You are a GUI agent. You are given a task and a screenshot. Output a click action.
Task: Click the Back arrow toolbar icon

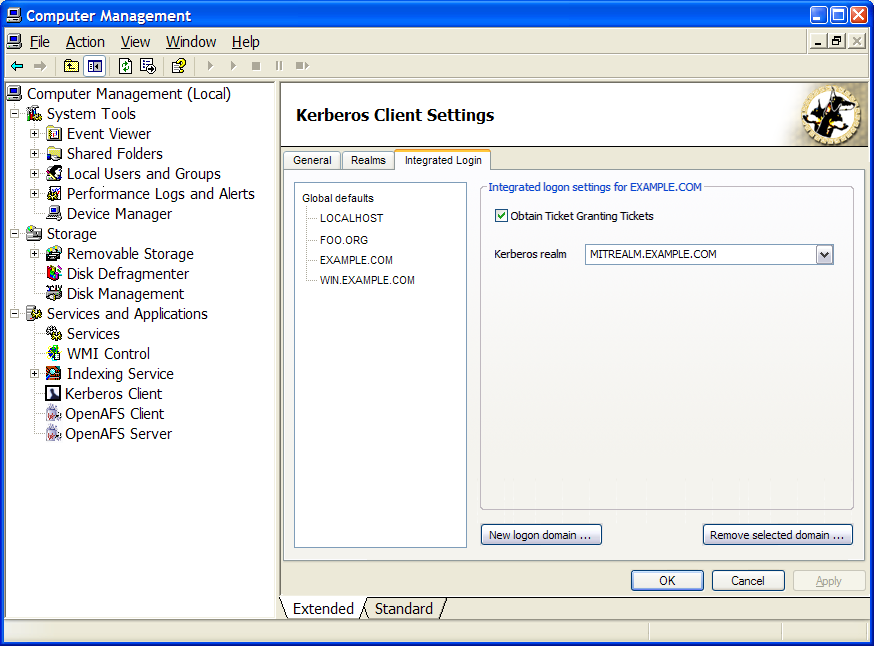pyautogui.click(x=17, y=66)
